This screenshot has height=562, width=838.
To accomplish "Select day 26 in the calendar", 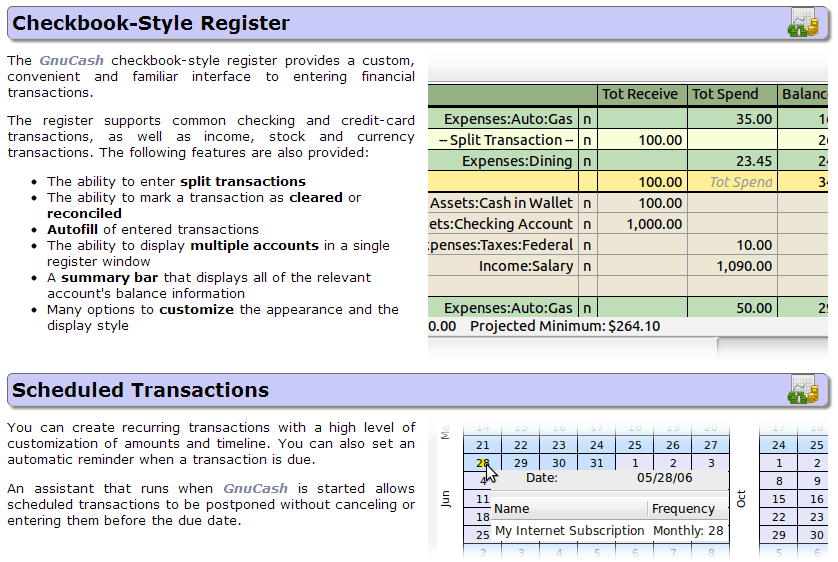I will pyautogui.click(x=672, y=444).
